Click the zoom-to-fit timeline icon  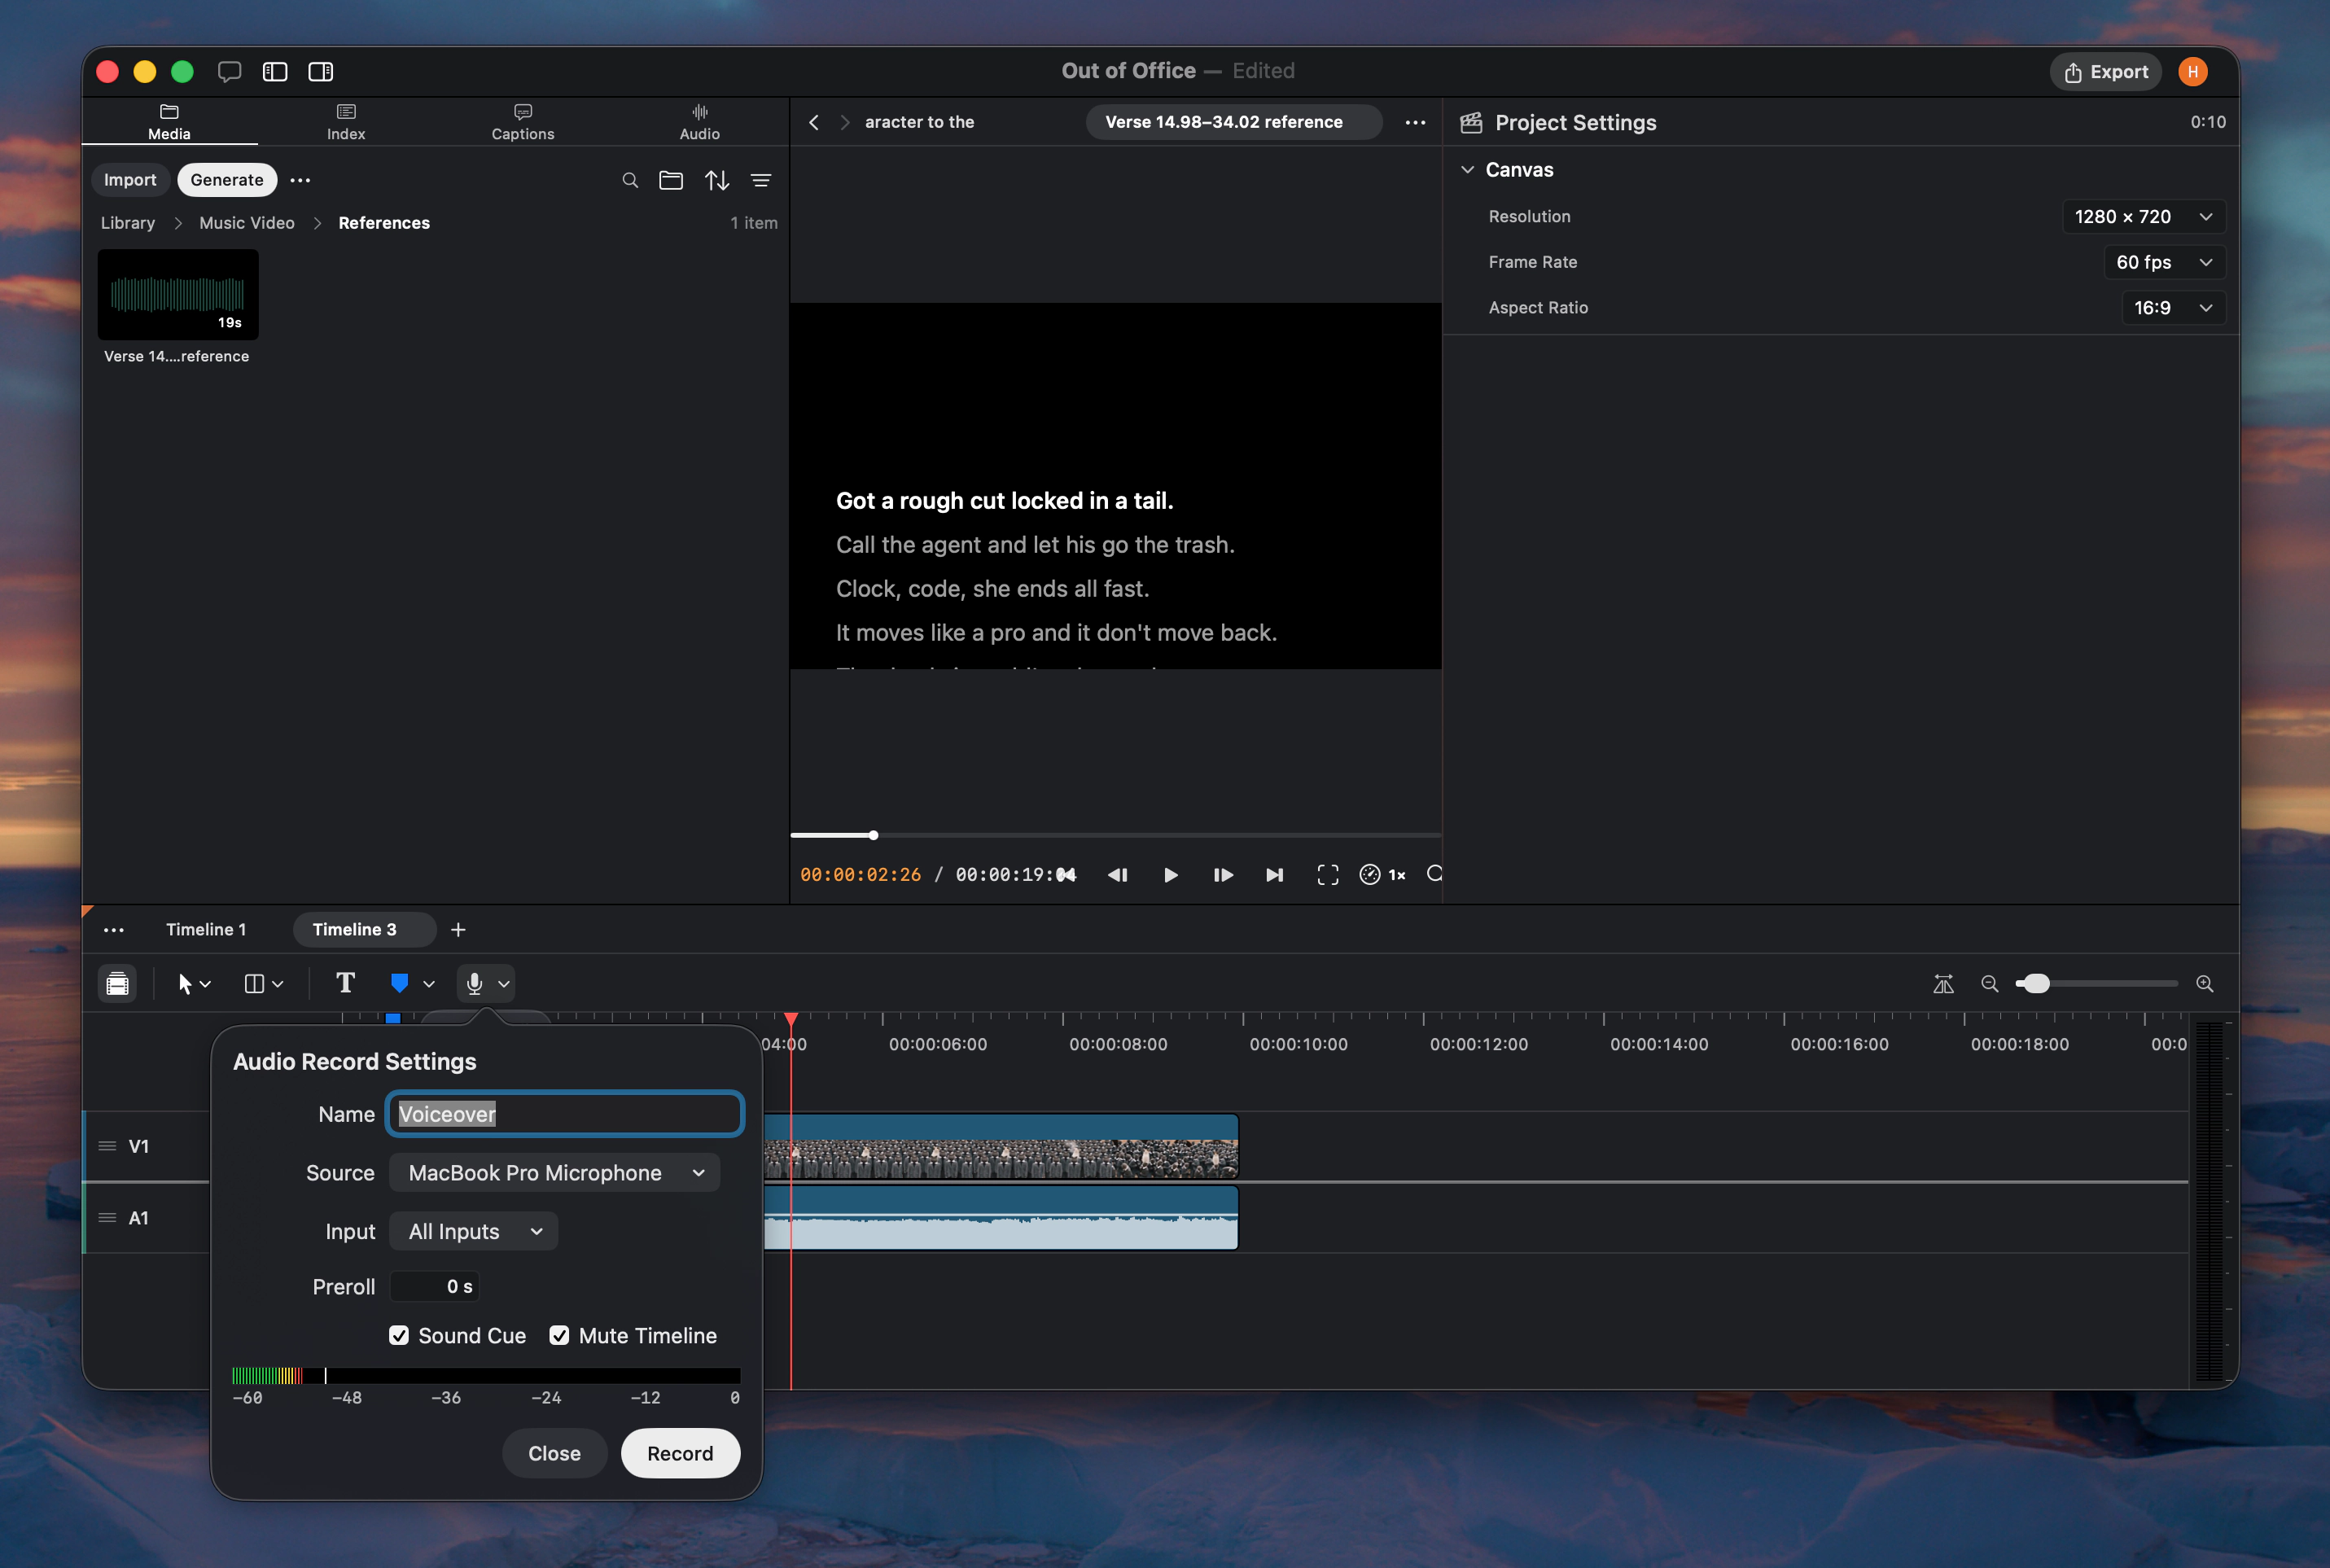pos(1943,984)
